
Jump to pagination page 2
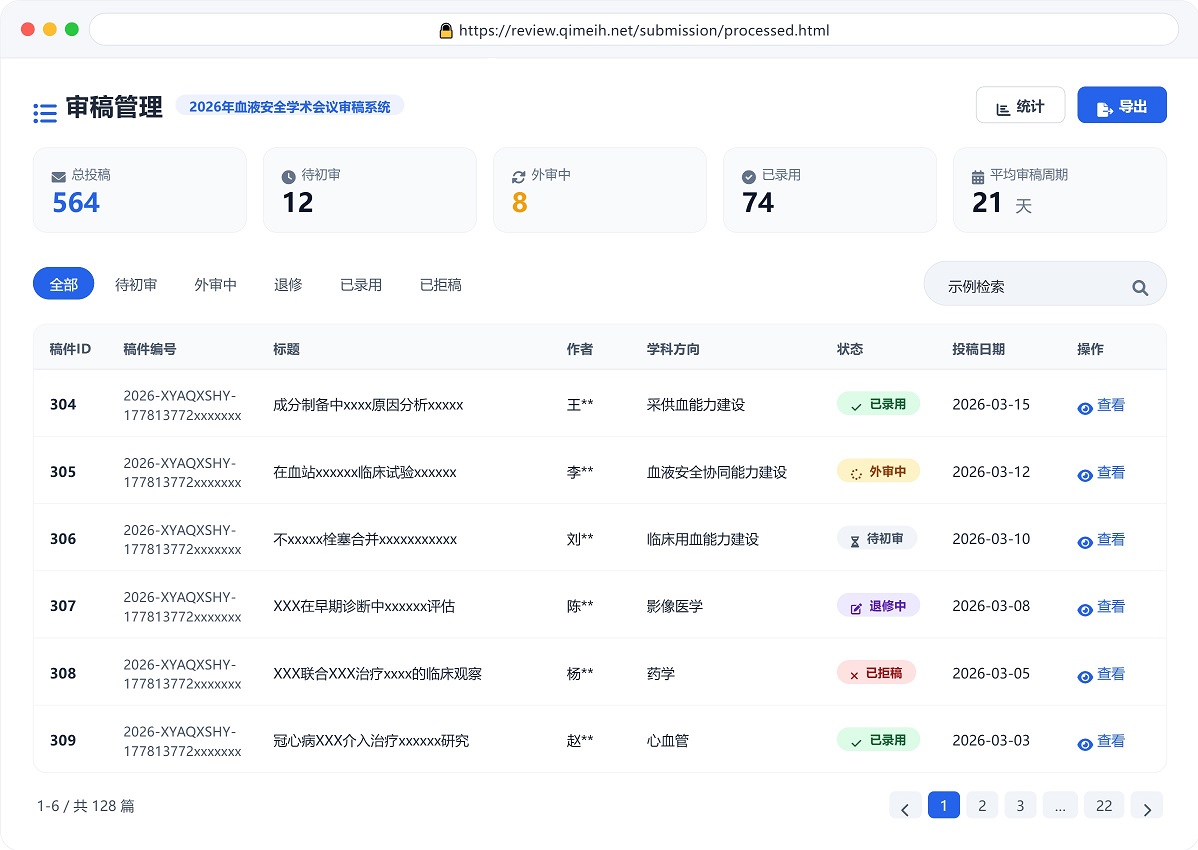pyautogui.click(x=982, y=806)
